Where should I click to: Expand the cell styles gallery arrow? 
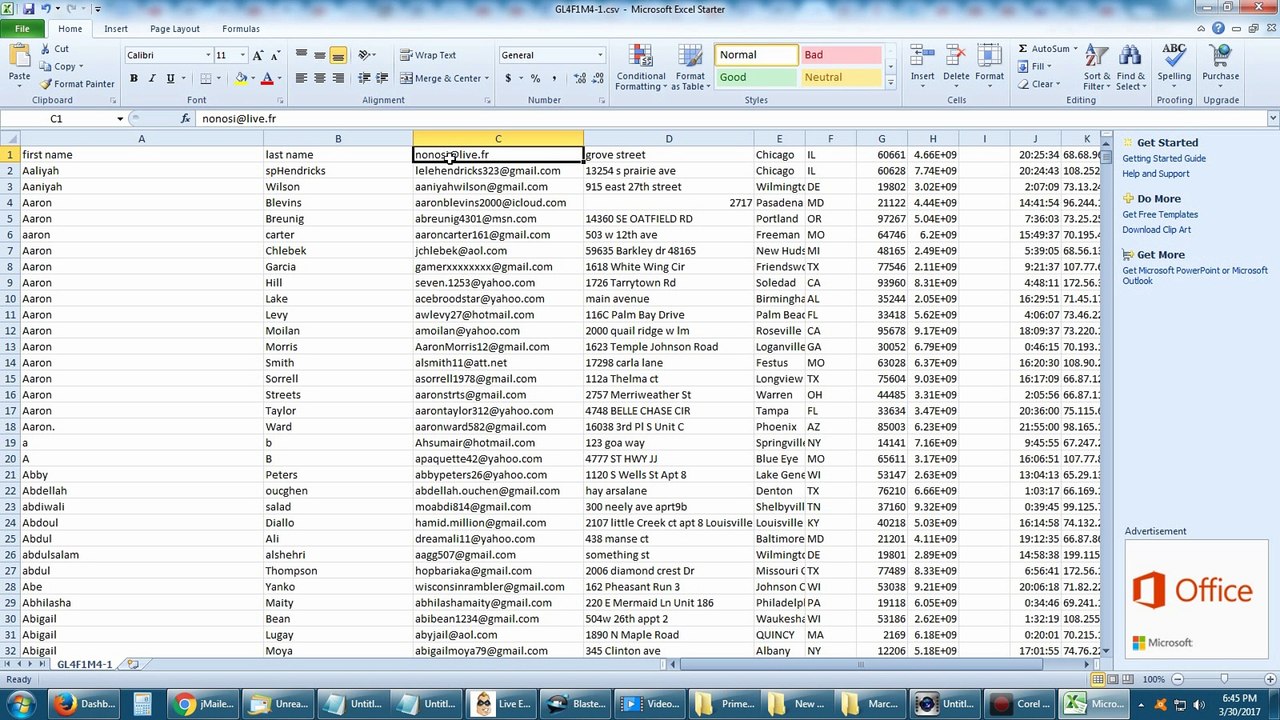pyautogui.click(x=890, y=83)
